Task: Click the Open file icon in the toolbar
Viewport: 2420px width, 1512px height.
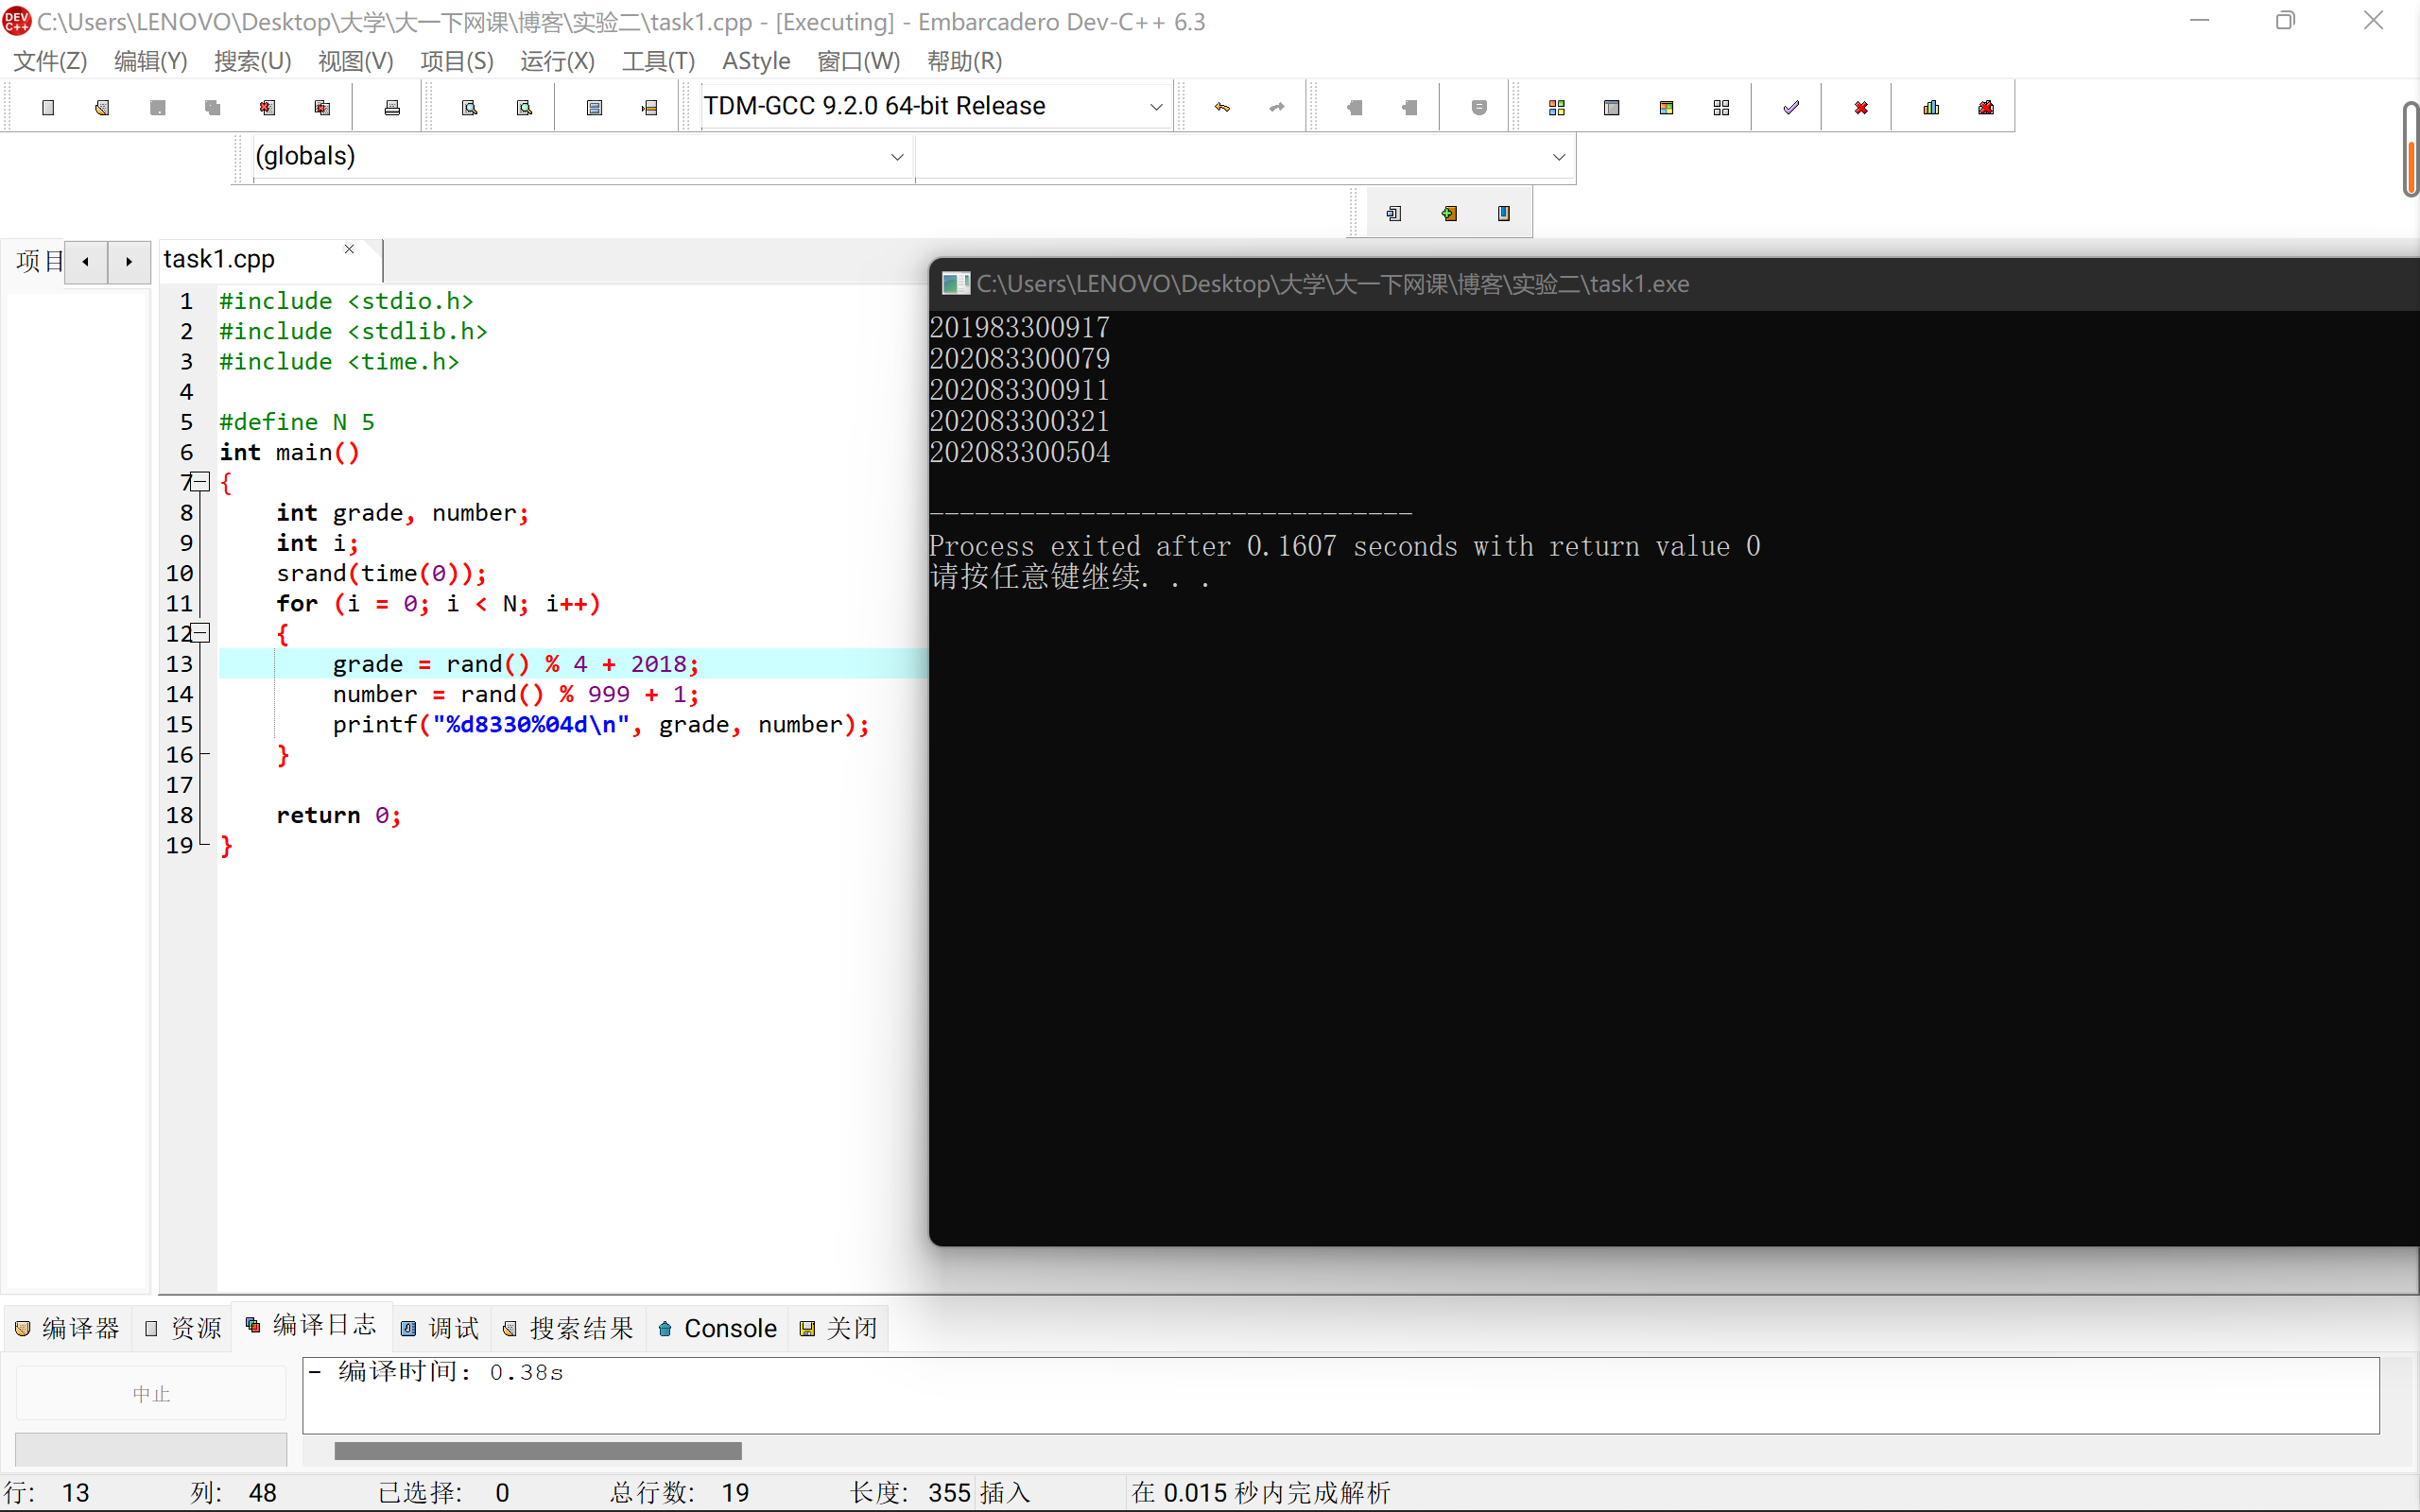Action: coord(102,107)
